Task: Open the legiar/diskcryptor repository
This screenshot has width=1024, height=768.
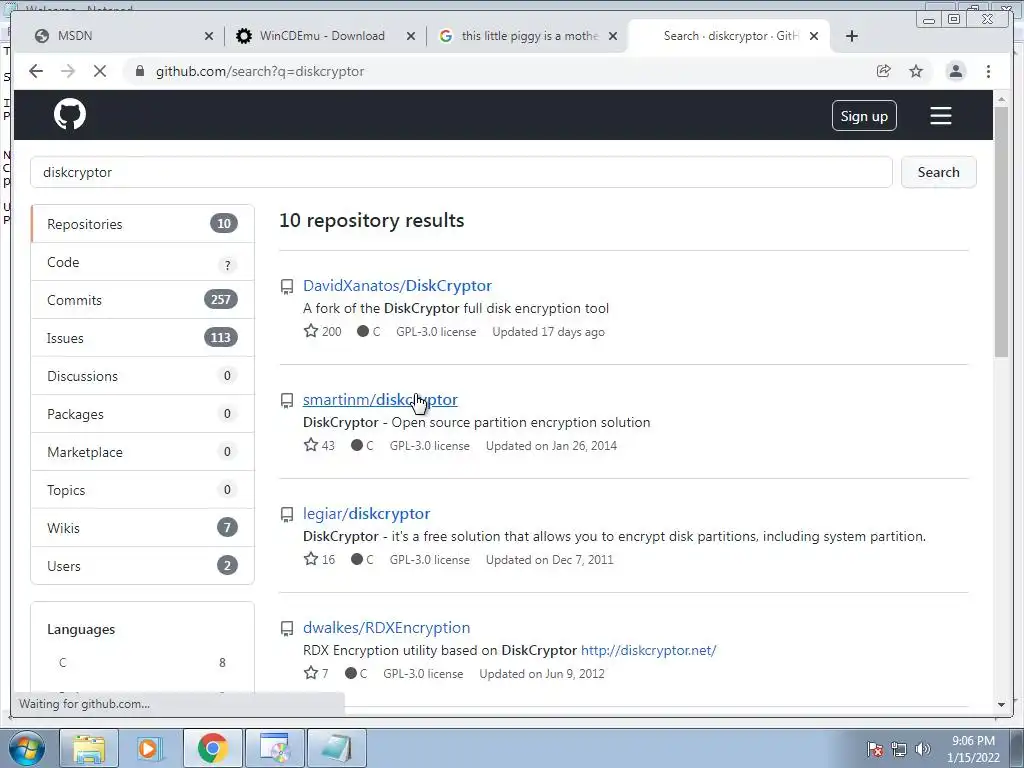Action: coord(366,513)
